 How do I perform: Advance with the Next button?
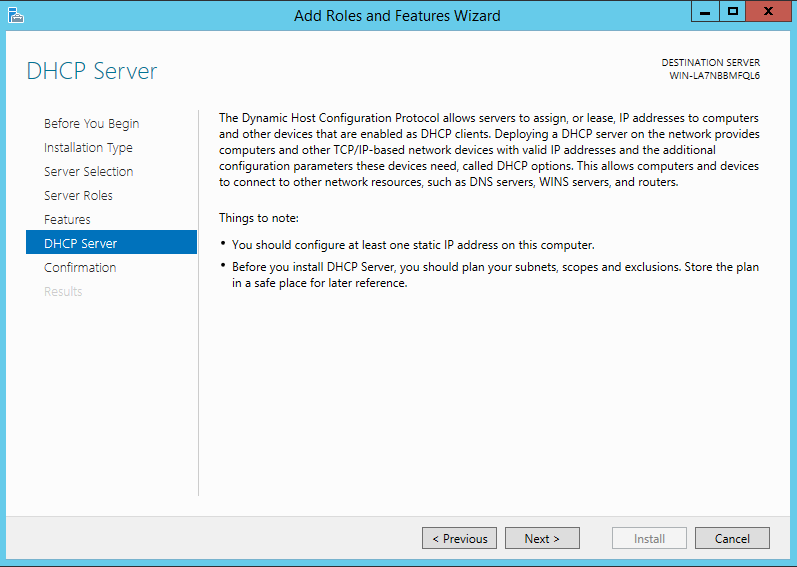[x=542, y=538]
